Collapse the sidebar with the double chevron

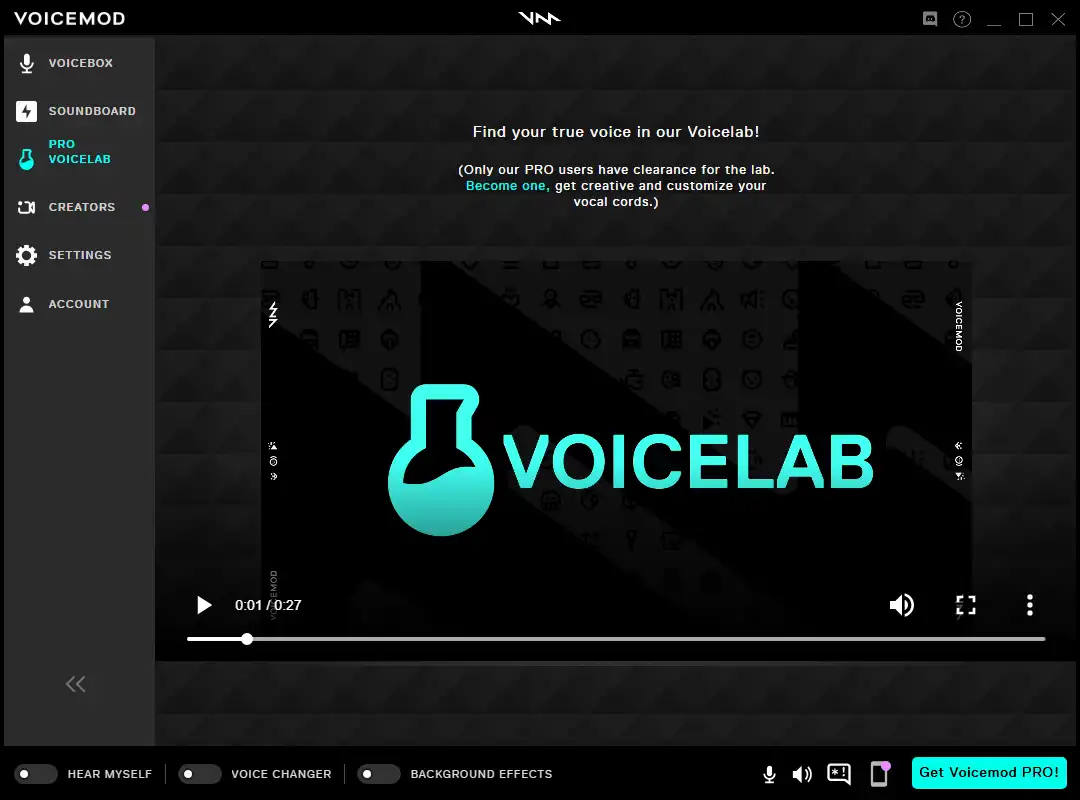pos(75,684)
